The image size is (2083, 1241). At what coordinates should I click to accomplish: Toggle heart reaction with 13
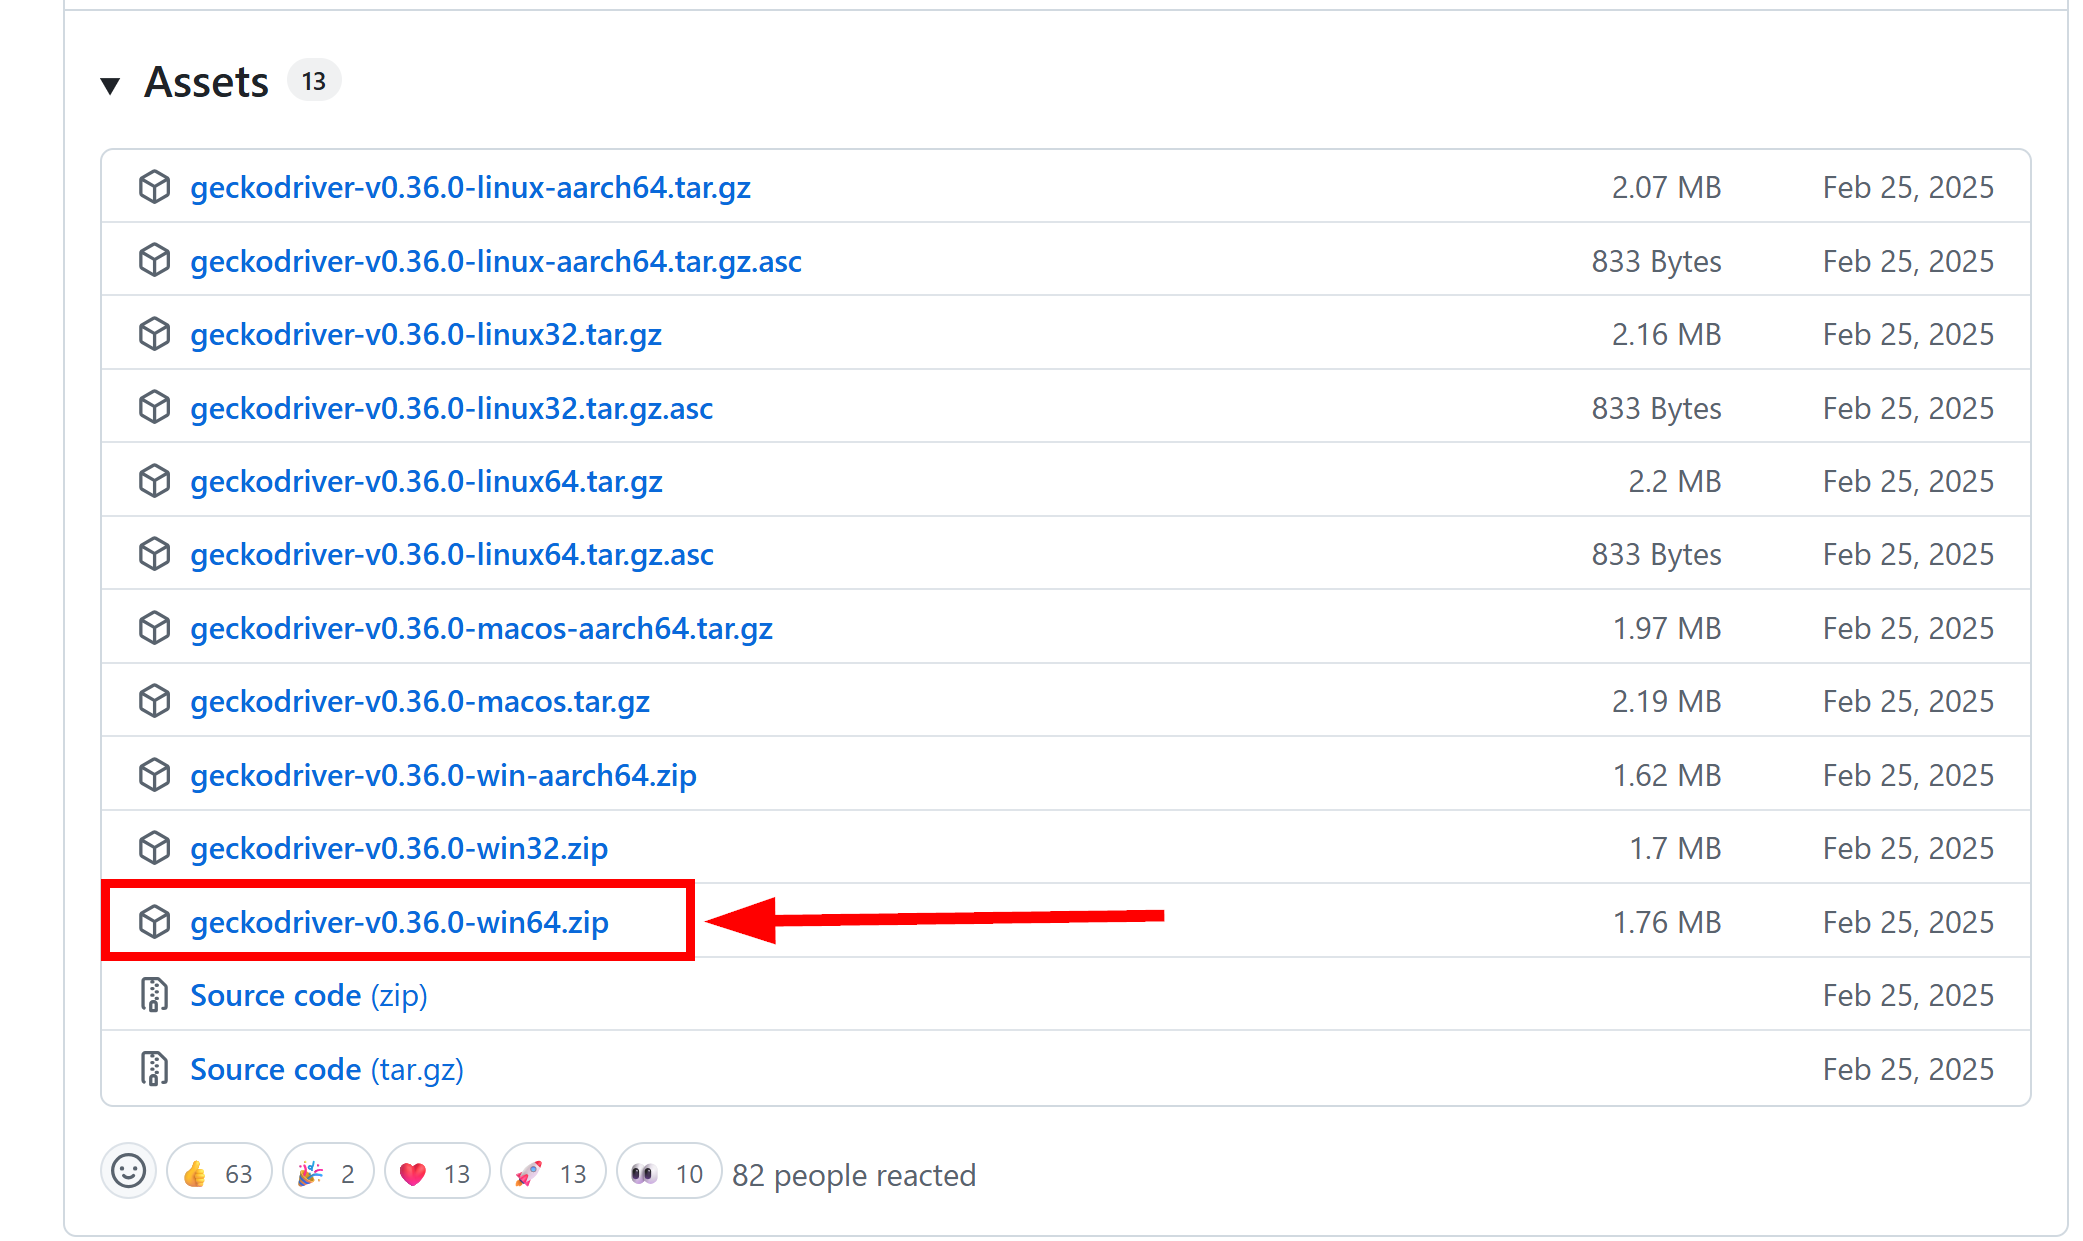[x=437, y=1173]
